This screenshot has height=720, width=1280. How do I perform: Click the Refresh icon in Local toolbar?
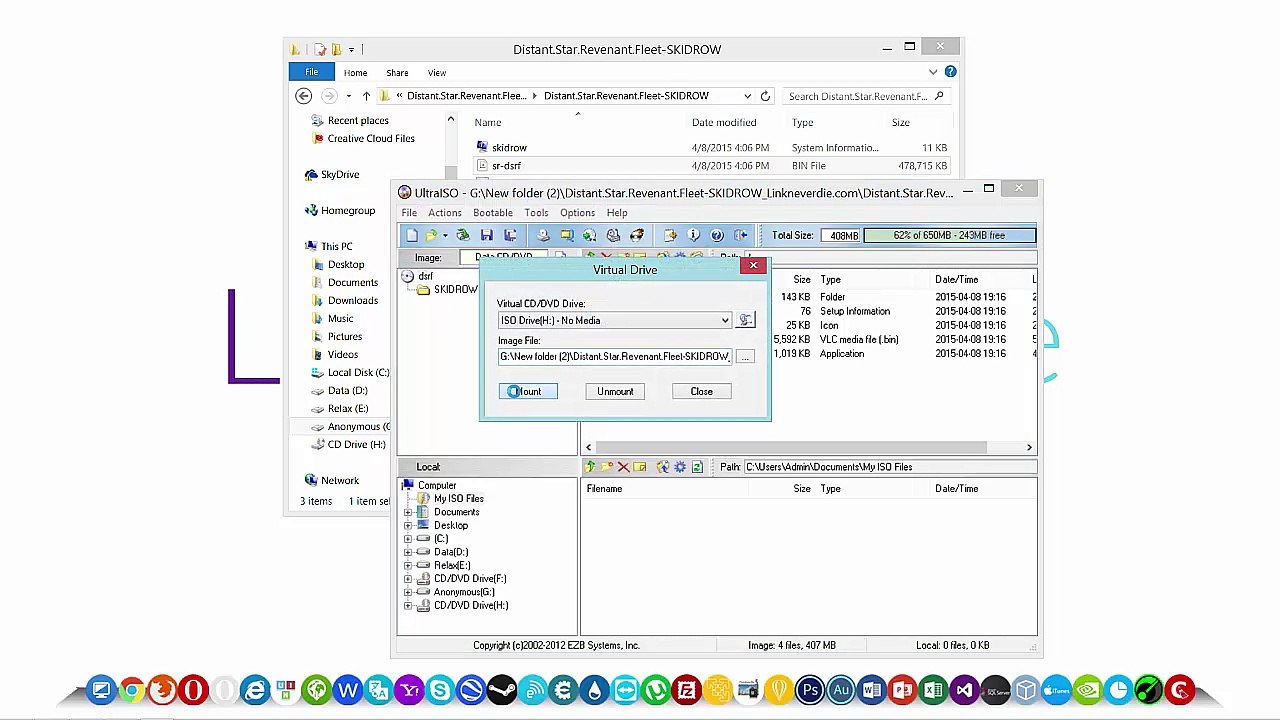pos(697,467)
